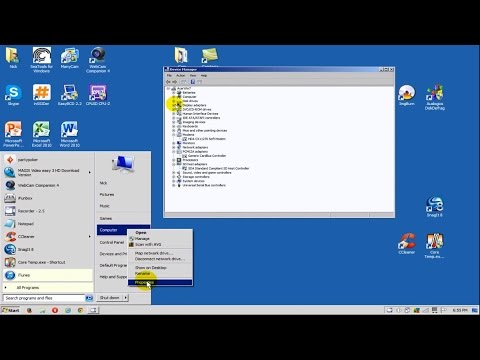Open Core Temp.exe - Shortcut in Start menu
Image resolution: width=480 pixels, height=360 pixels.
tap(48, 262)
